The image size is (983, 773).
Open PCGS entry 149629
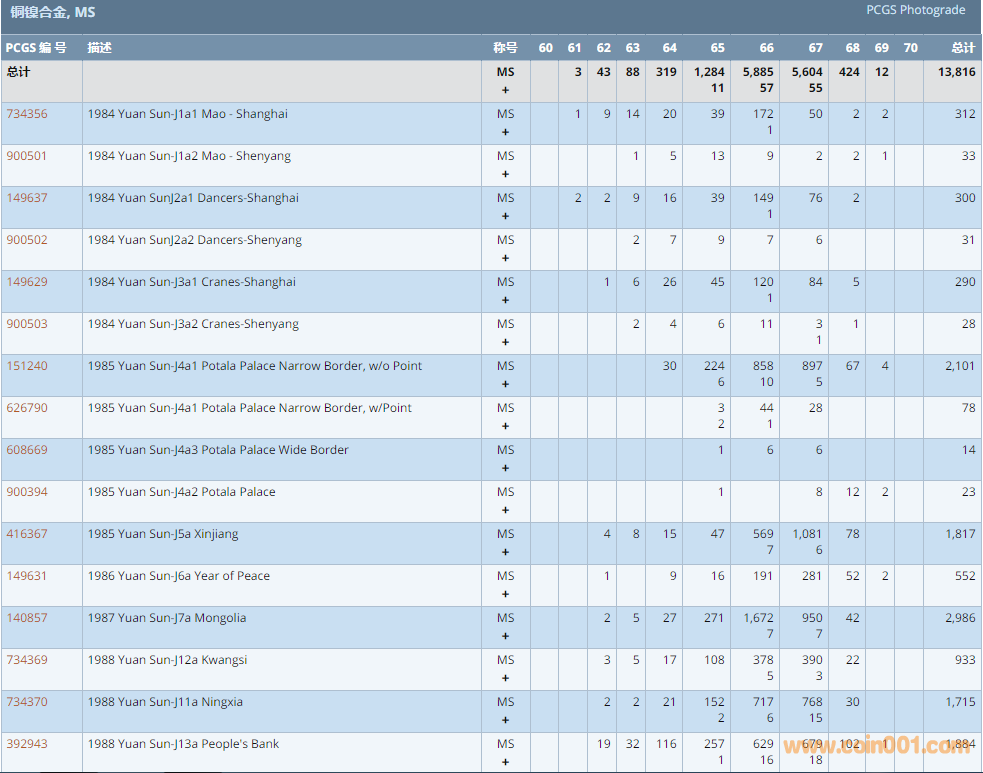tap(27, 282)
